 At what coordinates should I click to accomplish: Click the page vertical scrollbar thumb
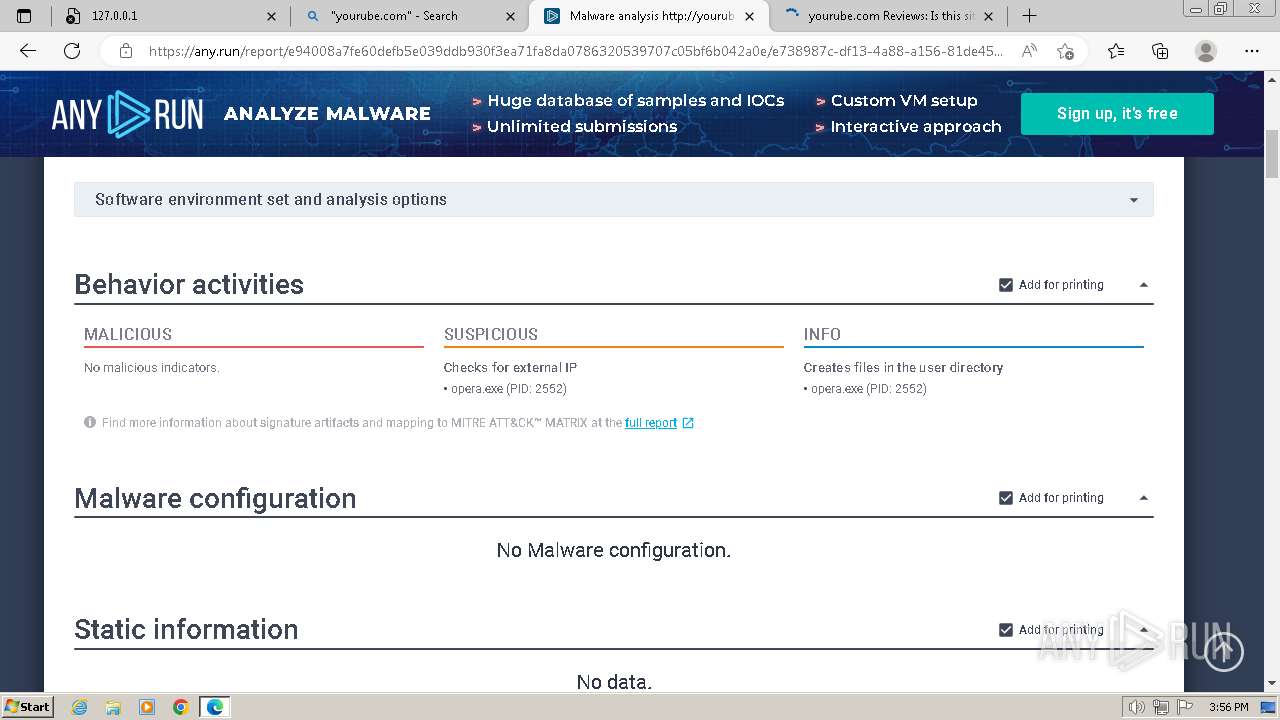(1272, 153)
